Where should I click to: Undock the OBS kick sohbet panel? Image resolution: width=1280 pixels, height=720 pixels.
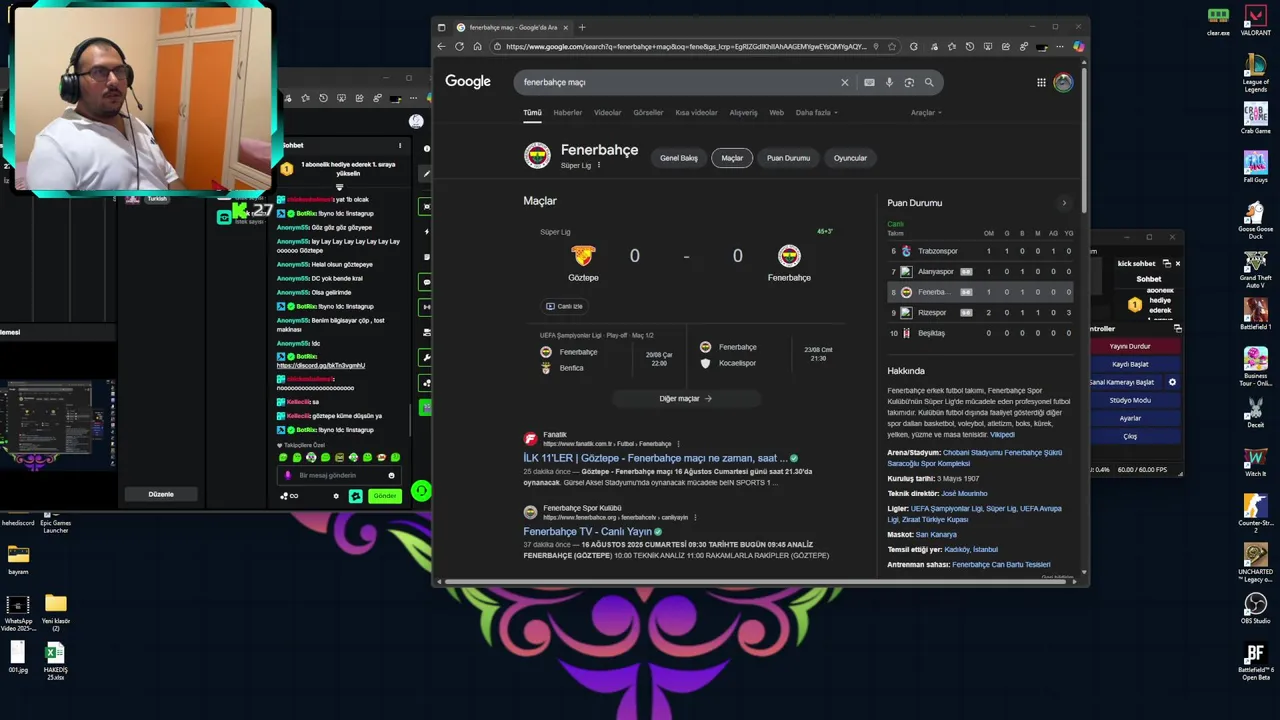1166,264
